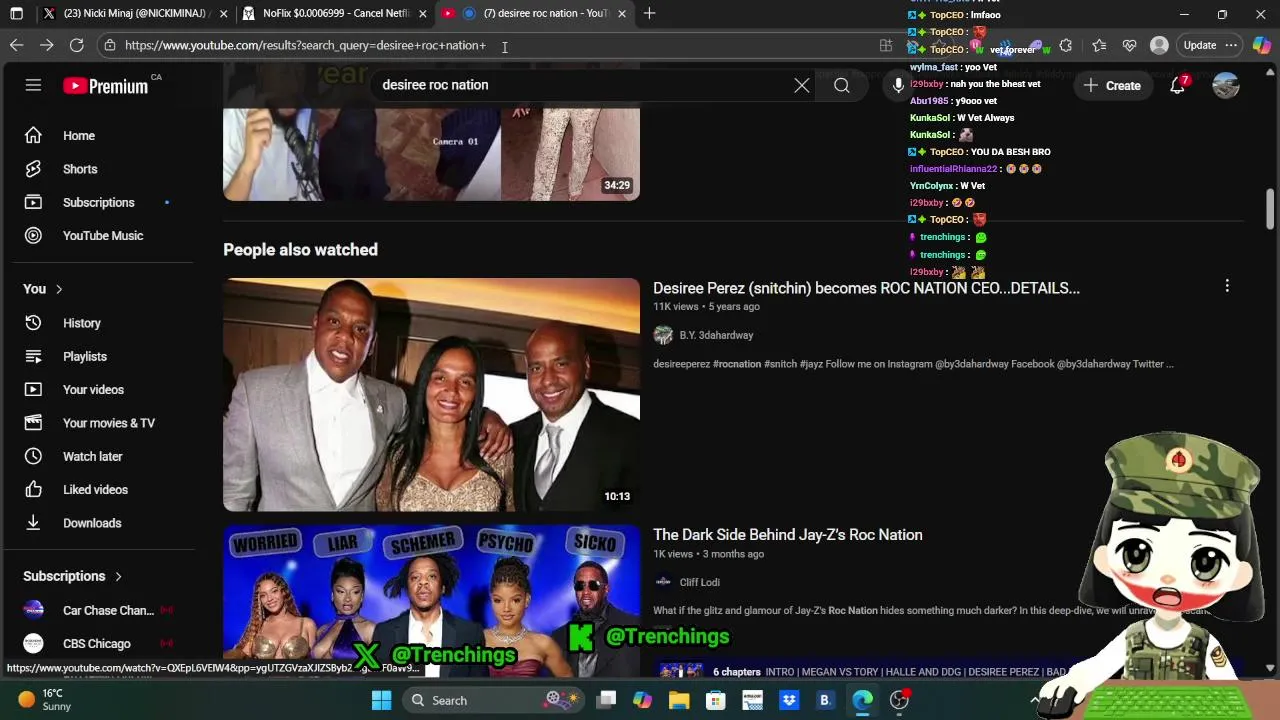The height and width of the screenshot is (720, 1280).
Task: Expand the You section
Action: [43, 289]
